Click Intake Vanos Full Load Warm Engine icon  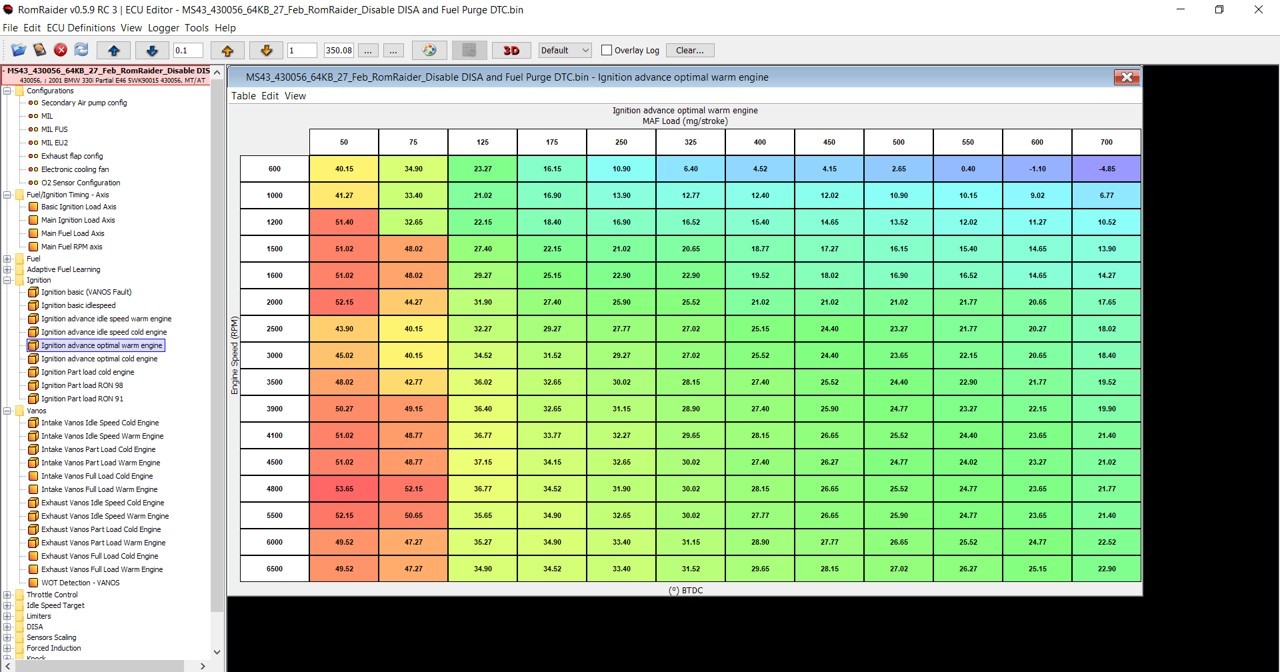33,490
